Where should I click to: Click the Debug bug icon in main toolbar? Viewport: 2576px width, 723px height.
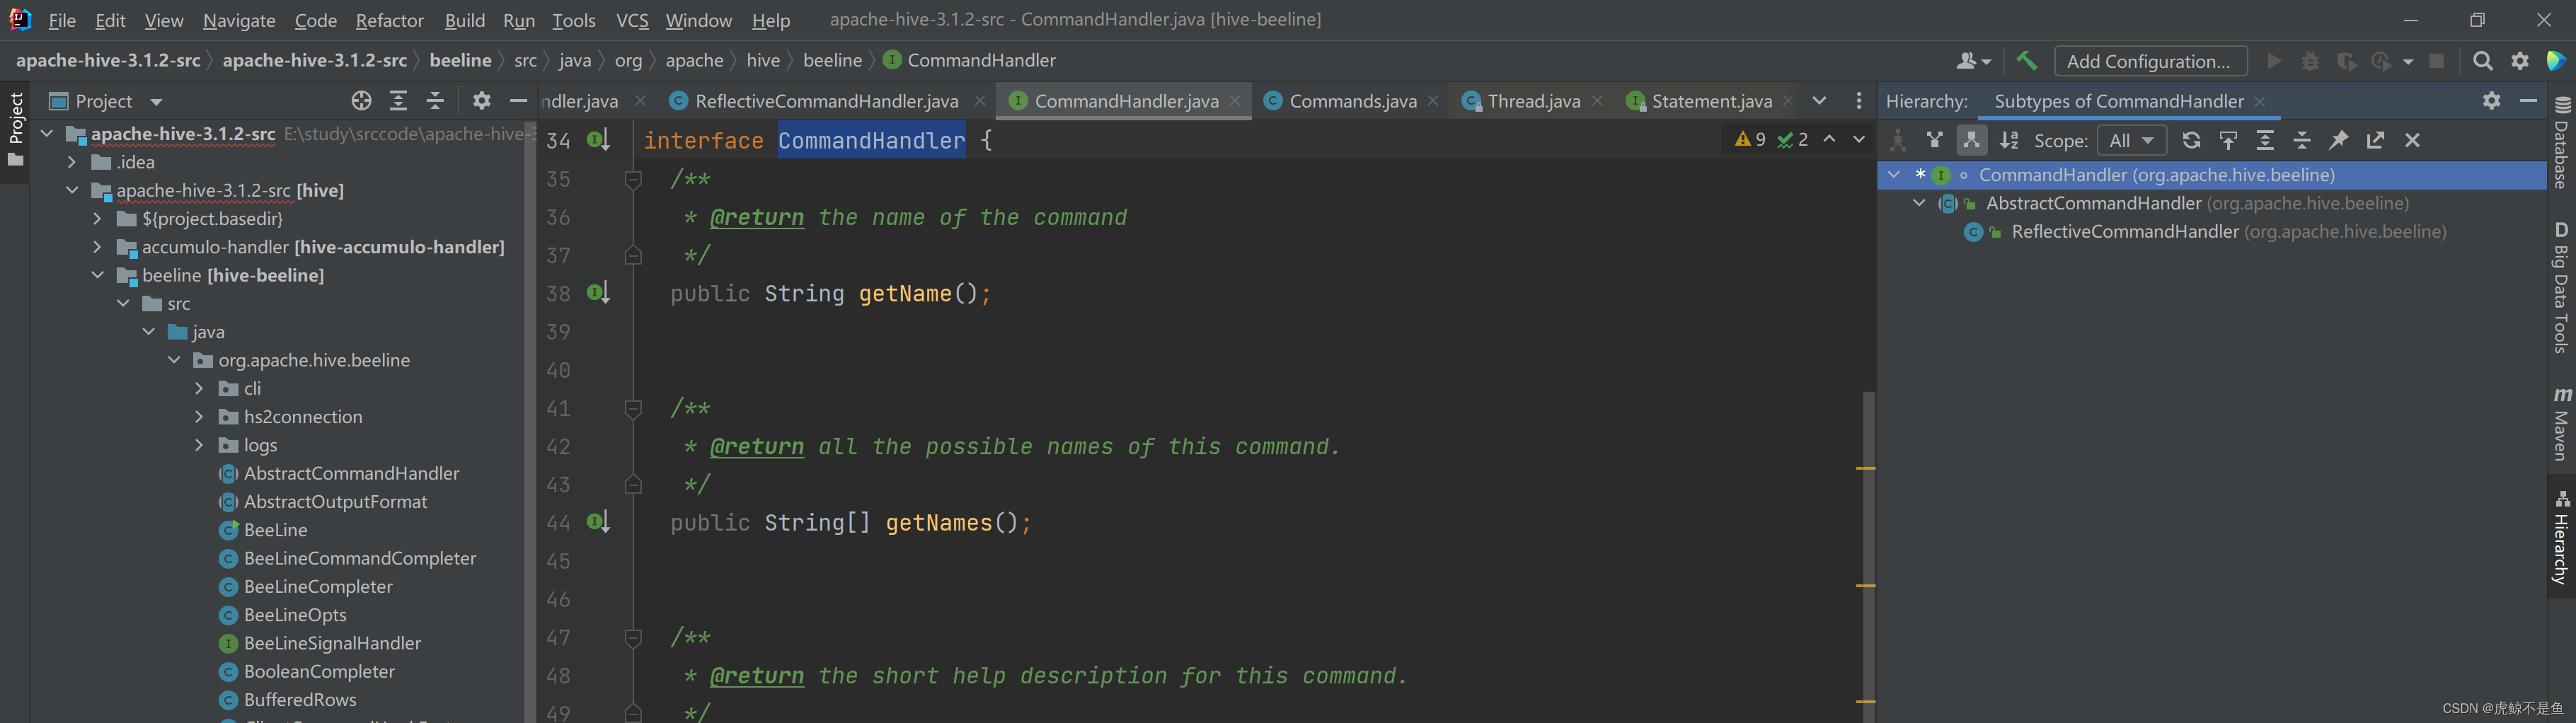pos(2310,61)
